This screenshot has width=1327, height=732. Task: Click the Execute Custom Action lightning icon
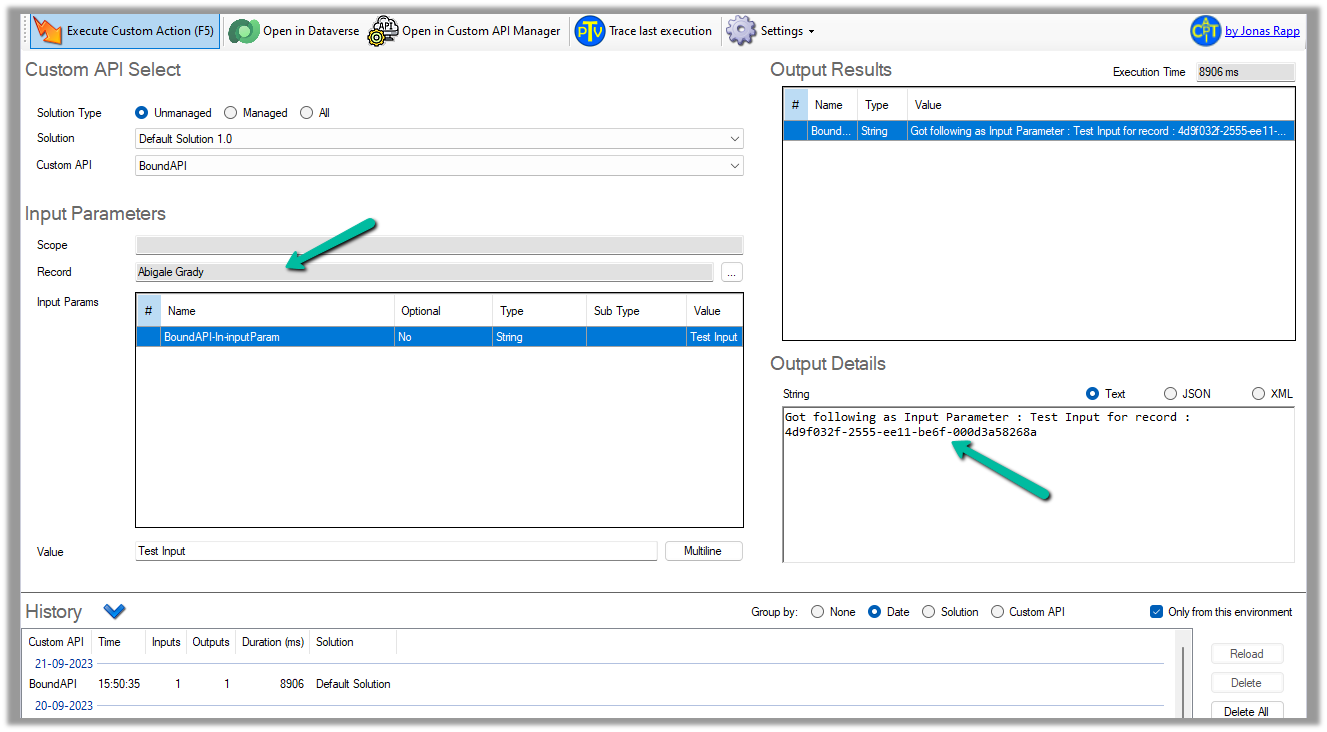[x=48, y=31]
